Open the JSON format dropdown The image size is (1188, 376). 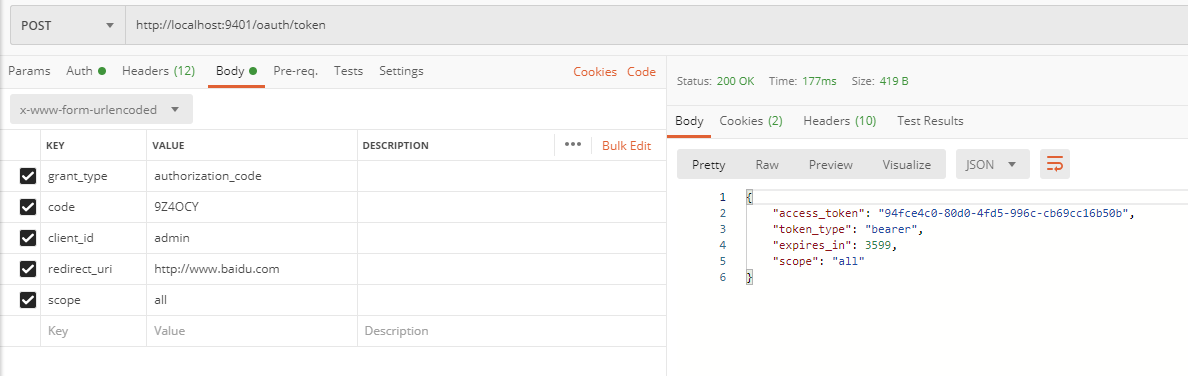(x=993, y=164)
